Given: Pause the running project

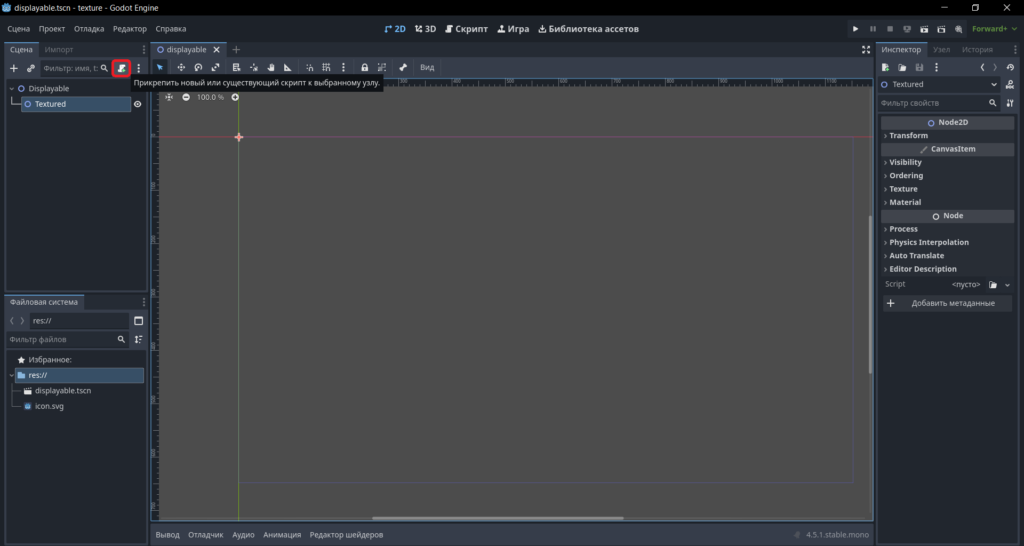Looking at the screenshot, I should pyautogui.click(x=872, y=29).
